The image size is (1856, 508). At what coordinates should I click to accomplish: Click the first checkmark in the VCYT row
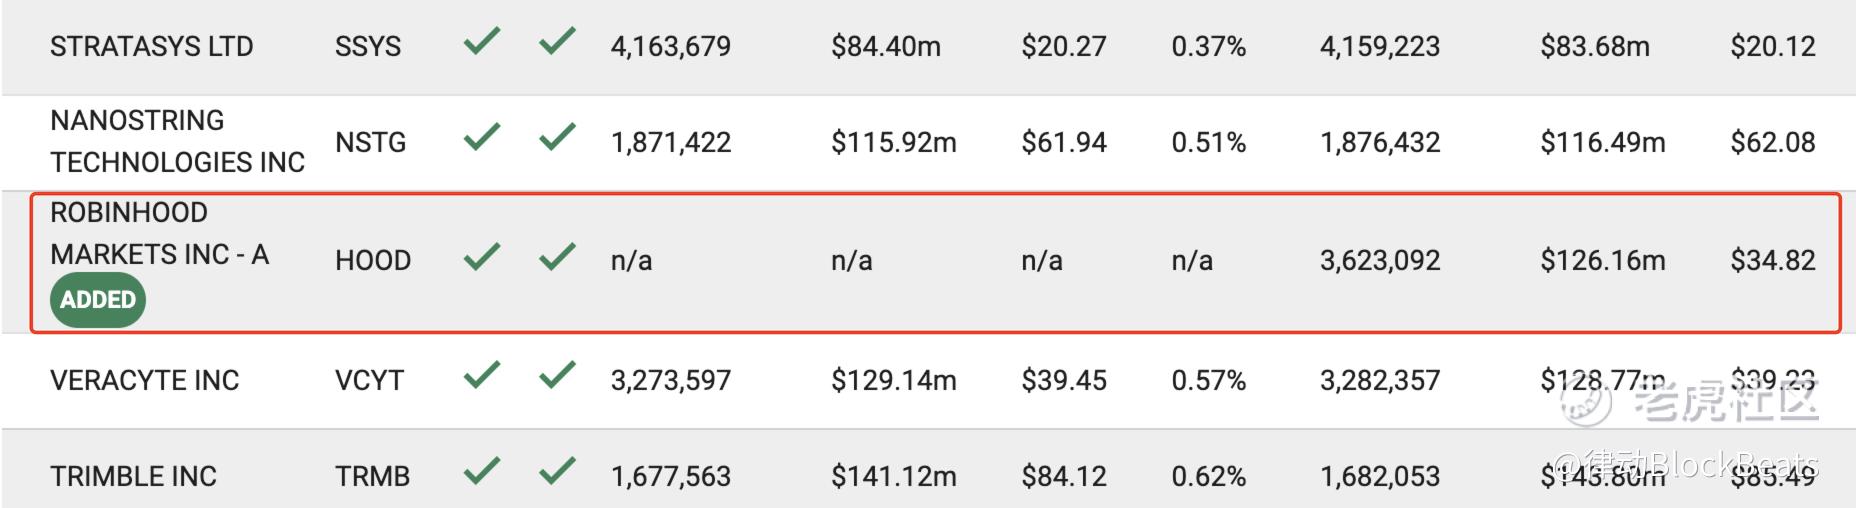[481, 375]
